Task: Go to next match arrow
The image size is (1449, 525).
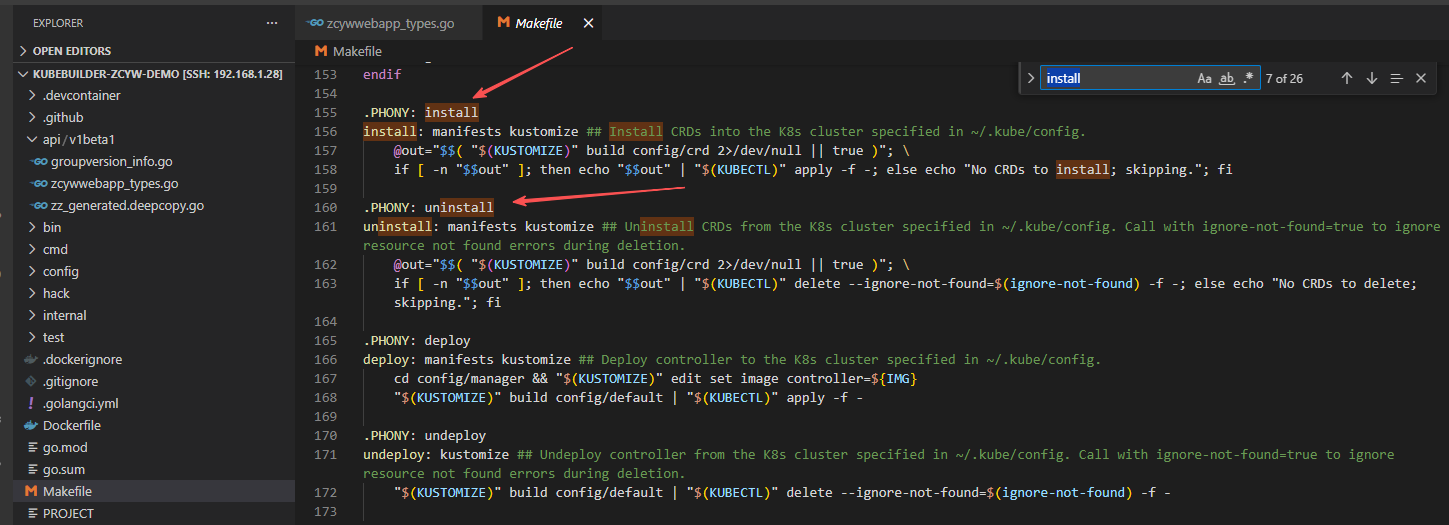Action: (1371, 78)
